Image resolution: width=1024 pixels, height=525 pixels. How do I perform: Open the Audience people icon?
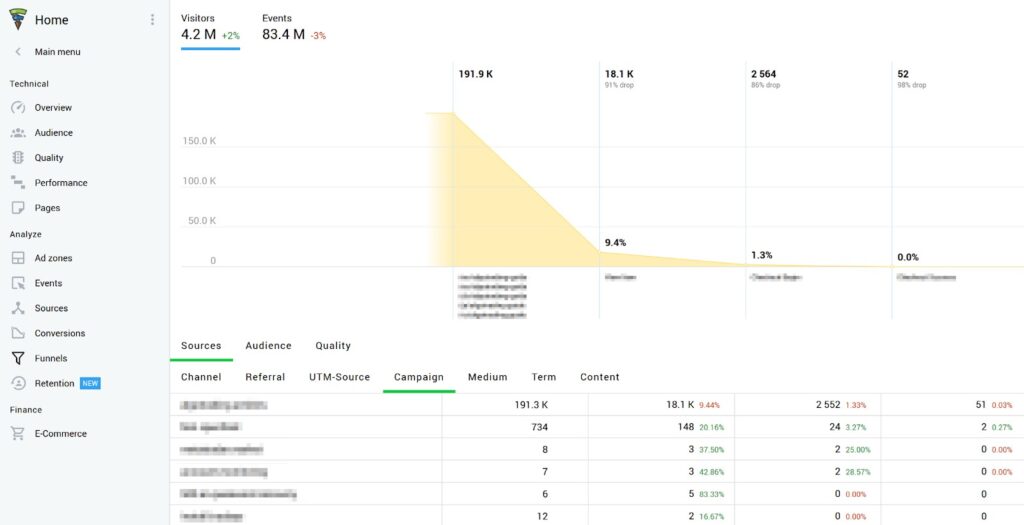point(17,133)
